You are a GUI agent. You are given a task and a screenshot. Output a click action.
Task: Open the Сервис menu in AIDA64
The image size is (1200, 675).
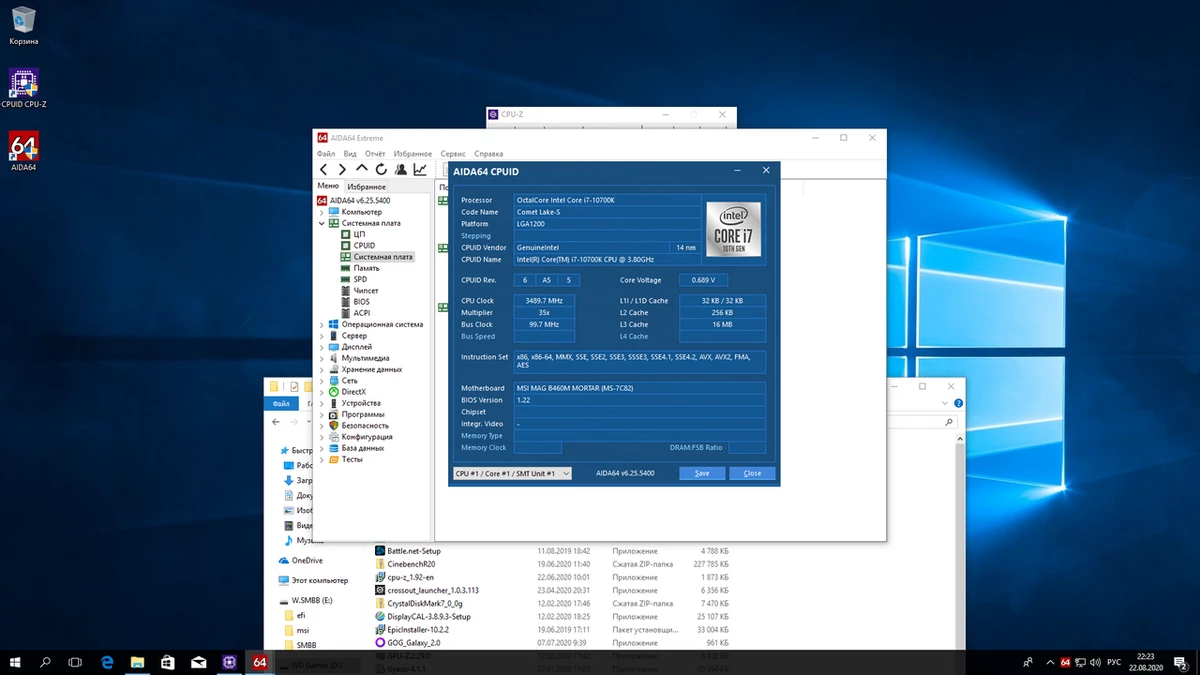tap(453, 154)
